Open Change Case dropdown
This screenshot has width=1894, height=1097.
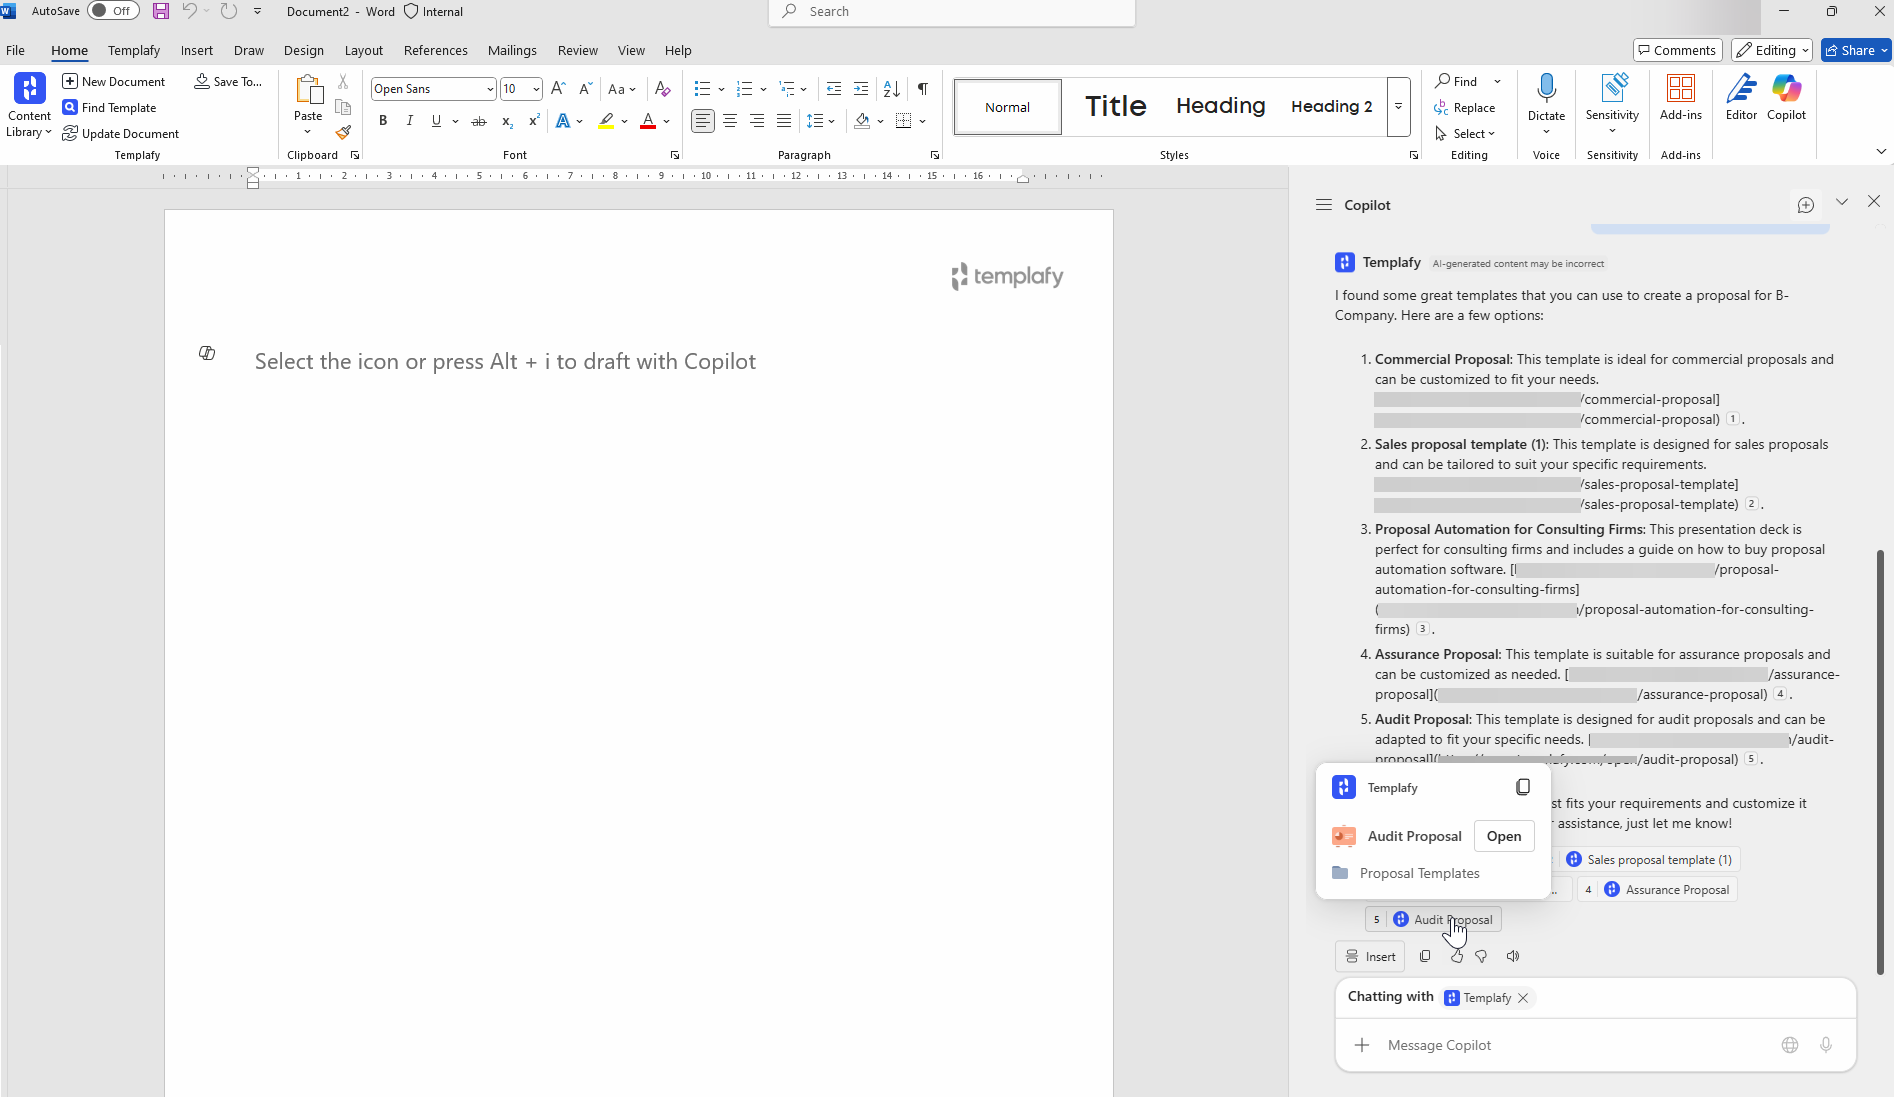pos(622,89)
